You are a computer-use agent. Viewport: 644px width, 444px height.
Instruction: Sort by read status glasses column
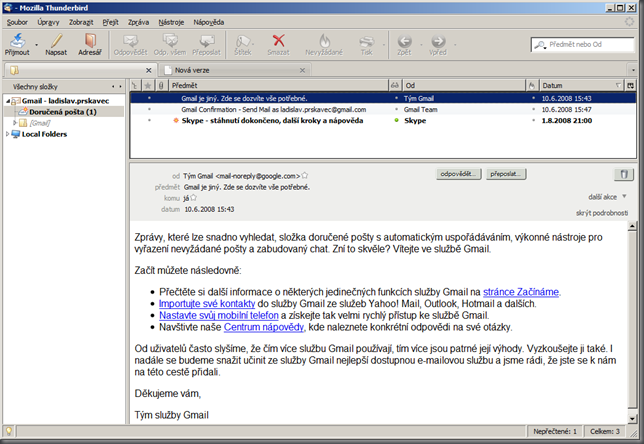click(x=395, y=85)
